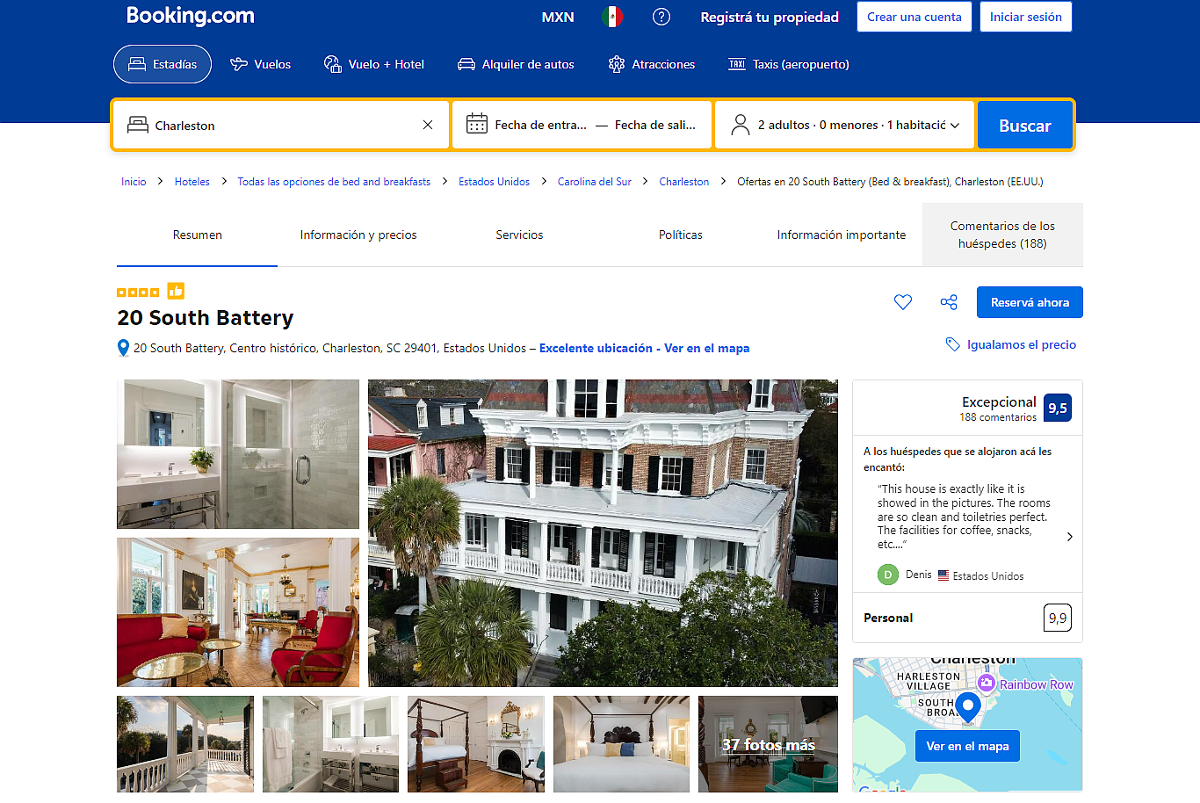Open Excelente ubicación - Ver en el mapa
The height and width of the screenshot is (803, 1200).
click(x=644, y=348)
